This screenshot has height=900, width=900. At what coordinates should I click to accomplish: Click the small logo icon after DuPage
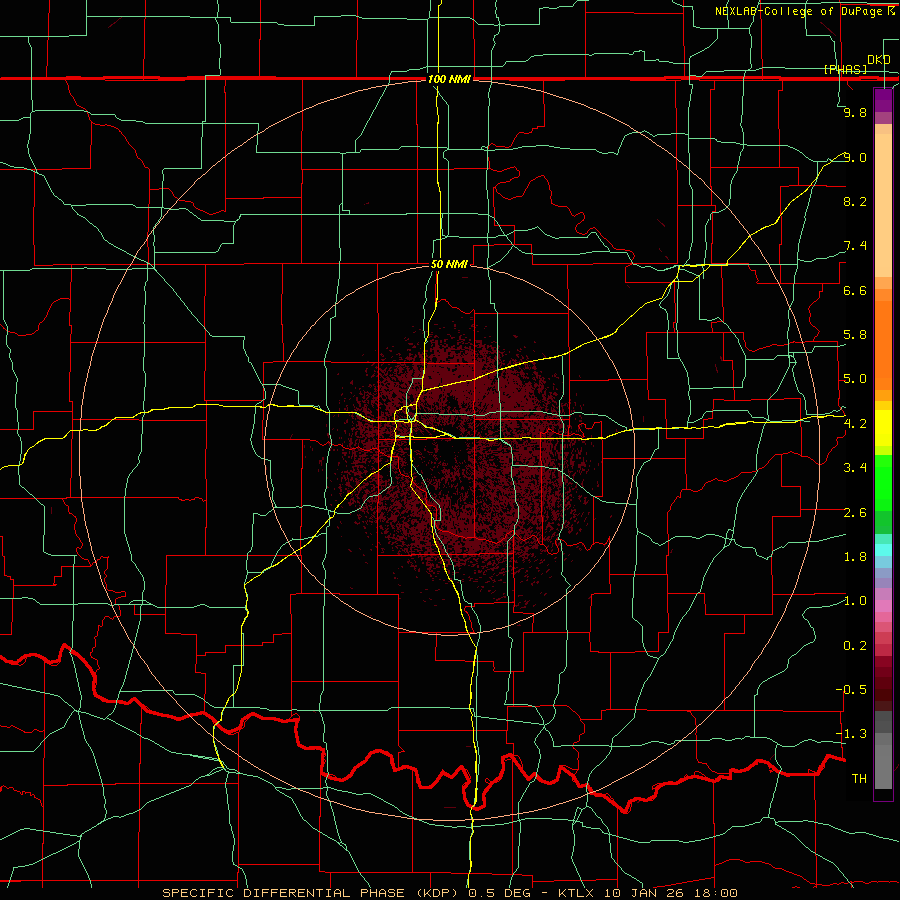coord(891,10)
